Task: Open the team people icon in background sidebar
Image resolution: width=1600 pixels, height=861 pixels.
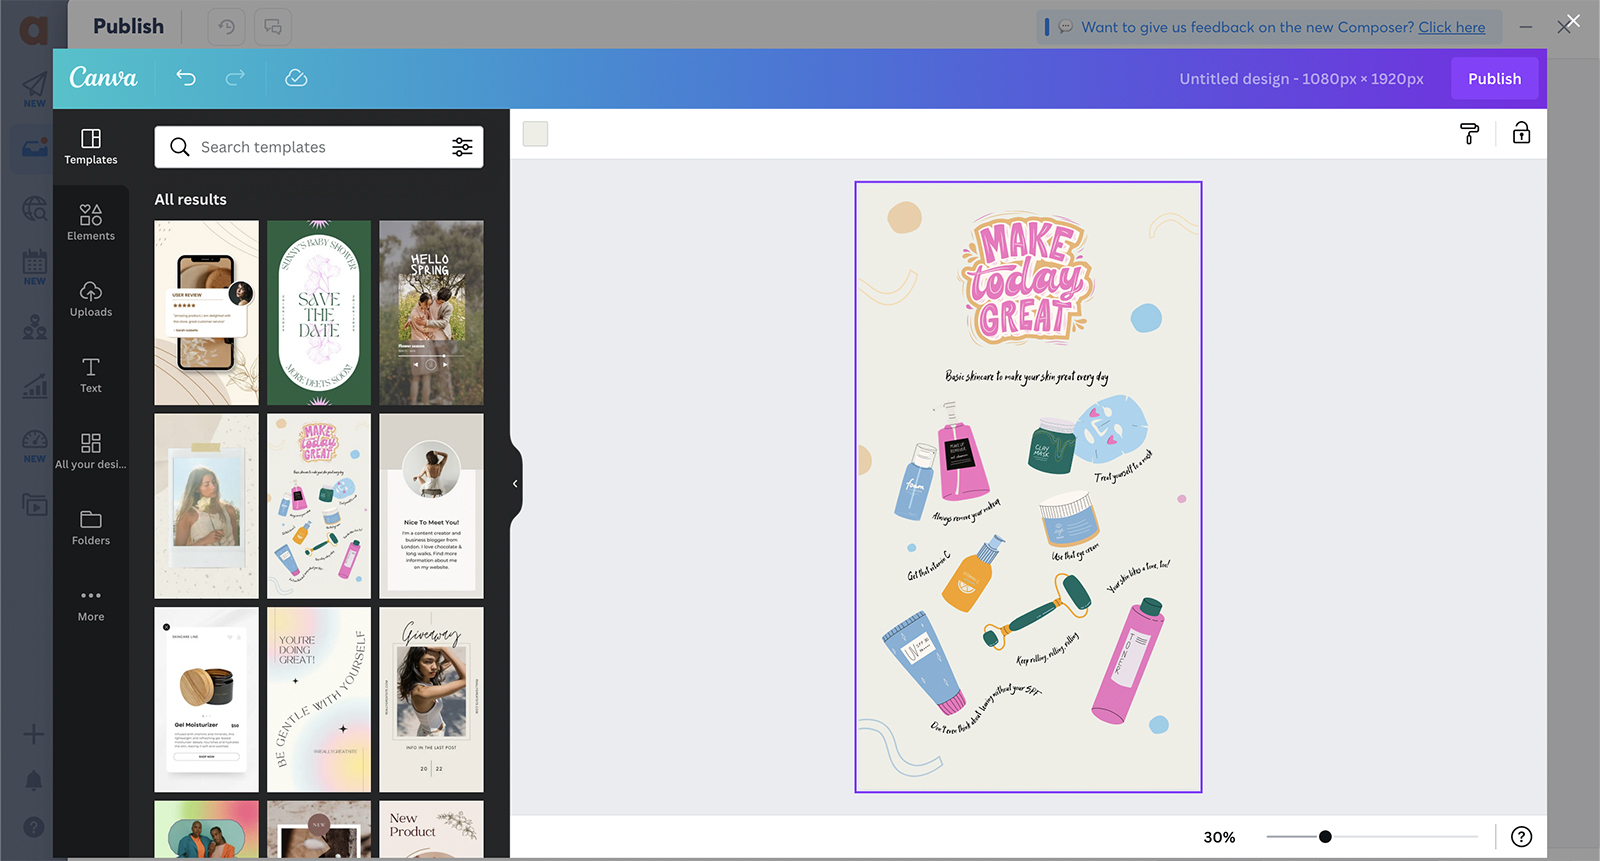Action: point(34,327)
